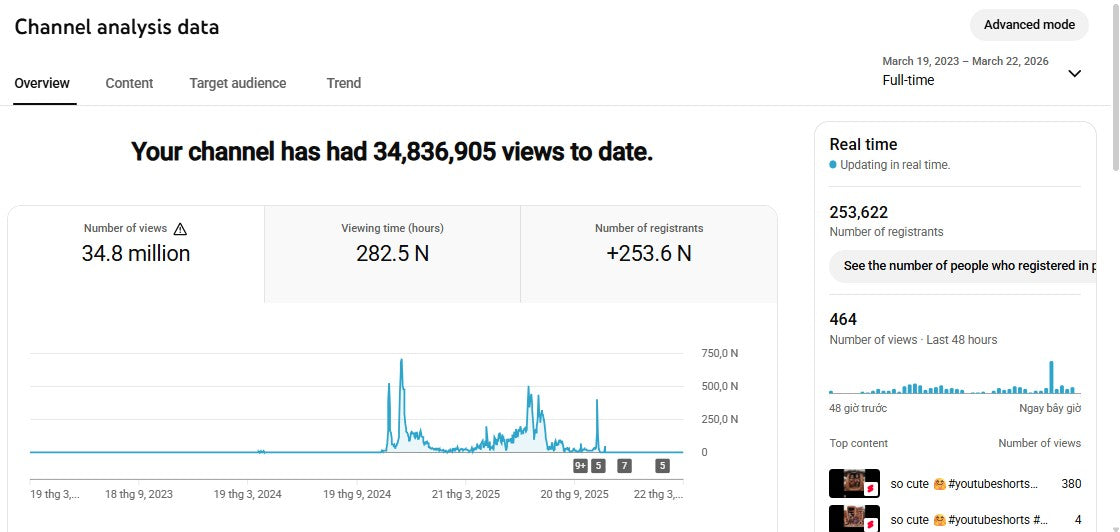Click the so cute video title with 380 views
Screen dimensions: 1120x532
pyautogui.click(x=963, y=484)
